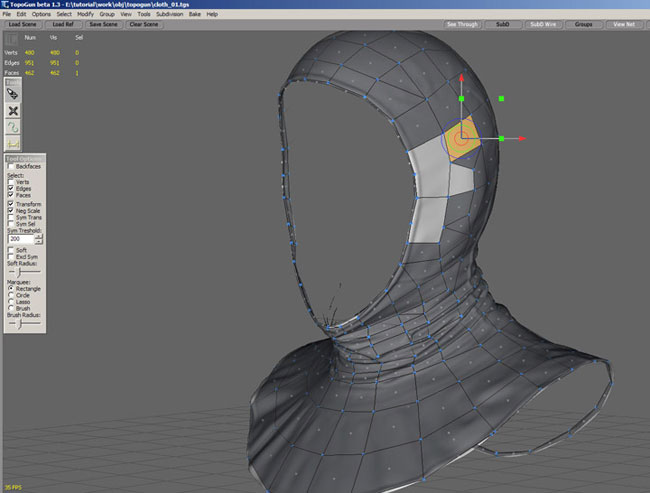Image resolution: width=650 pixels, height=493 pixels.
Task: Uncheck the Transform option
Action: tap(11, 204)
